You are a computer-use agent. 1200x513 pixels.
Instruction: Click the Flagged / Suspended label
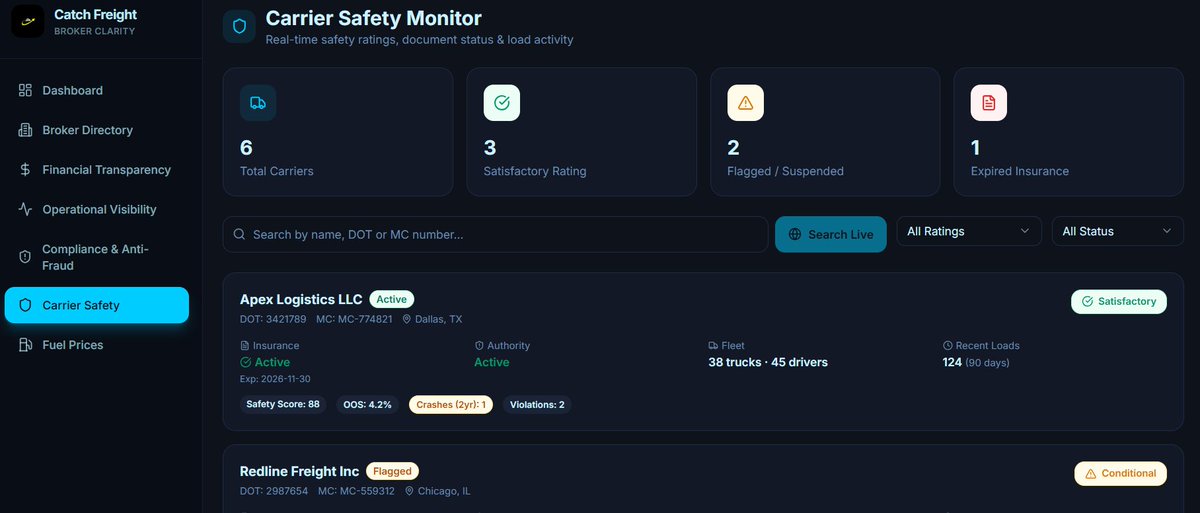click(785, 171)
